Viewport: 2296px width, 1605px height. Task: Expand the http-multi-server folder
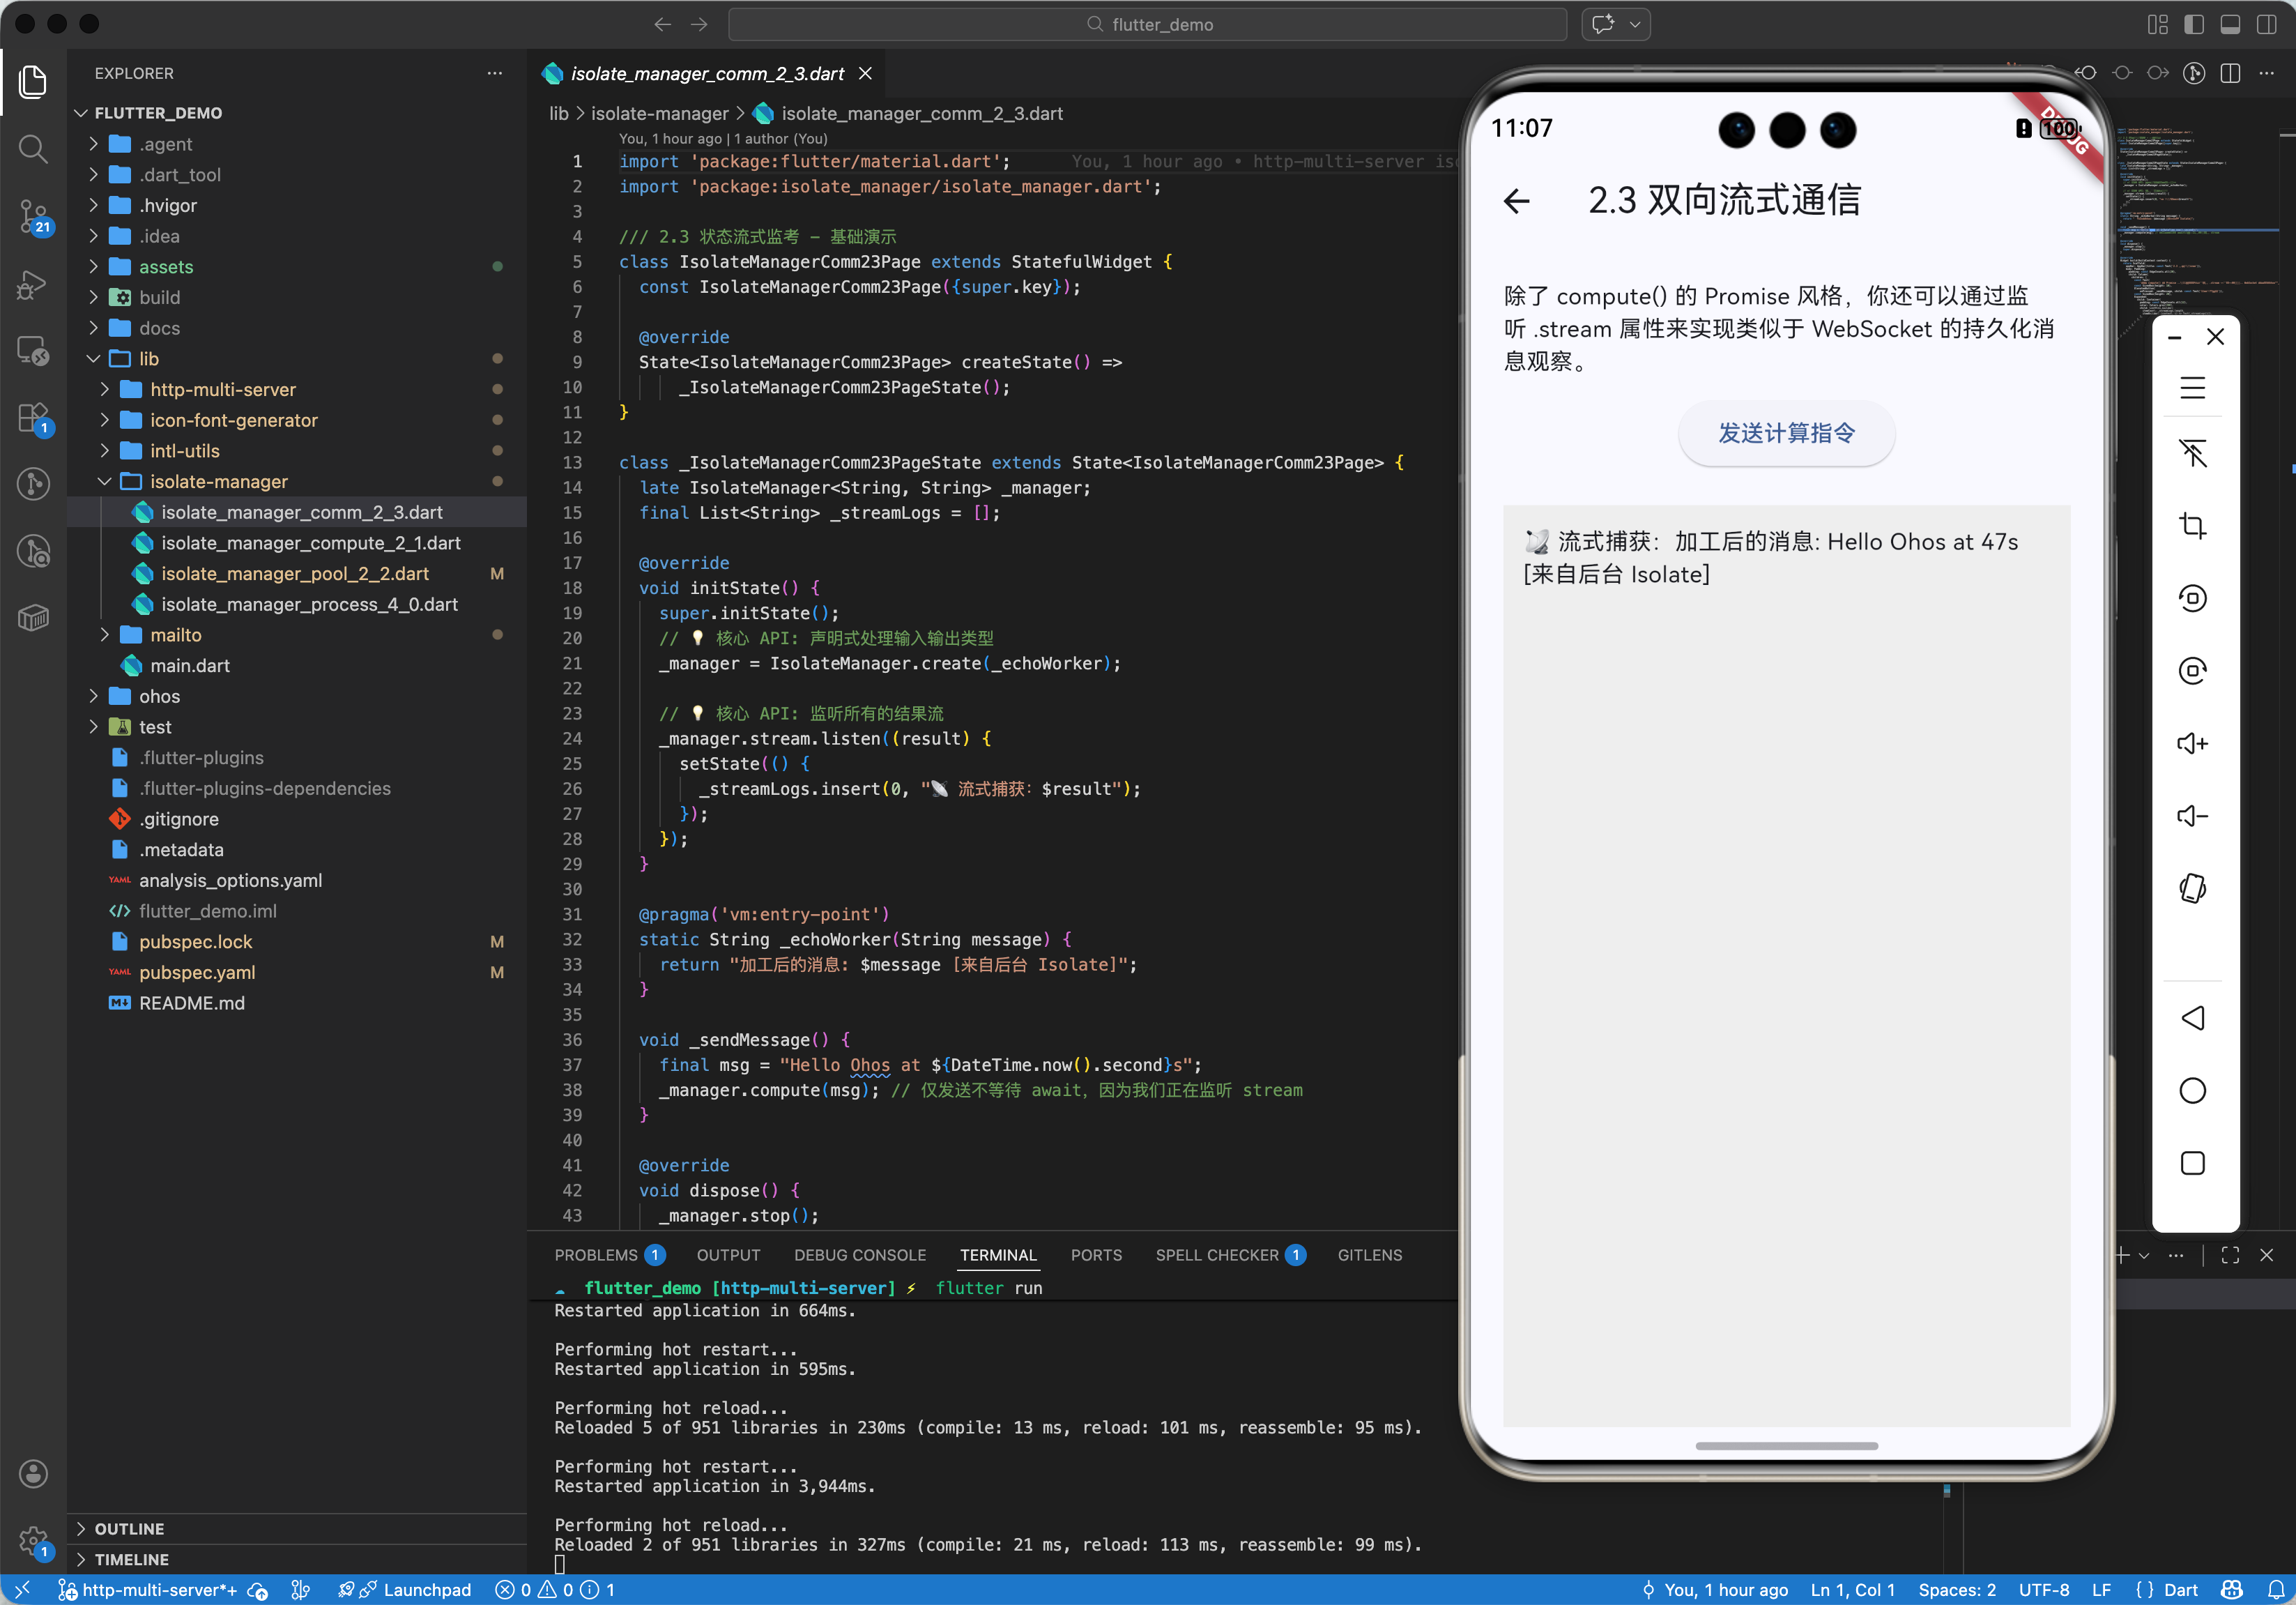[222, 389]
